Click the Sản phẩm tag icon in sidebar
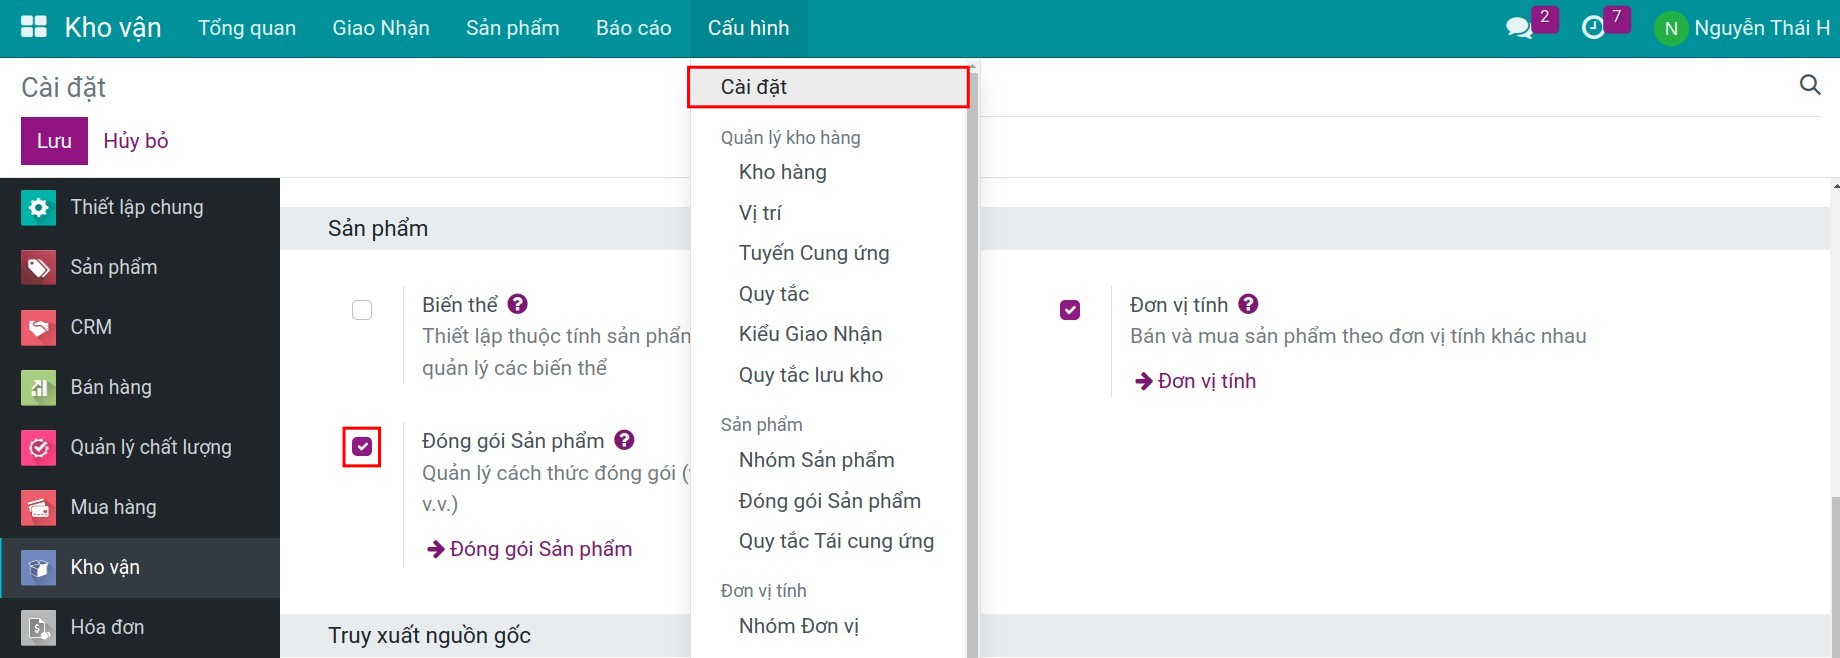Image resolution: width=1840 pixels, height=658 pixels. tap(38, 268)
